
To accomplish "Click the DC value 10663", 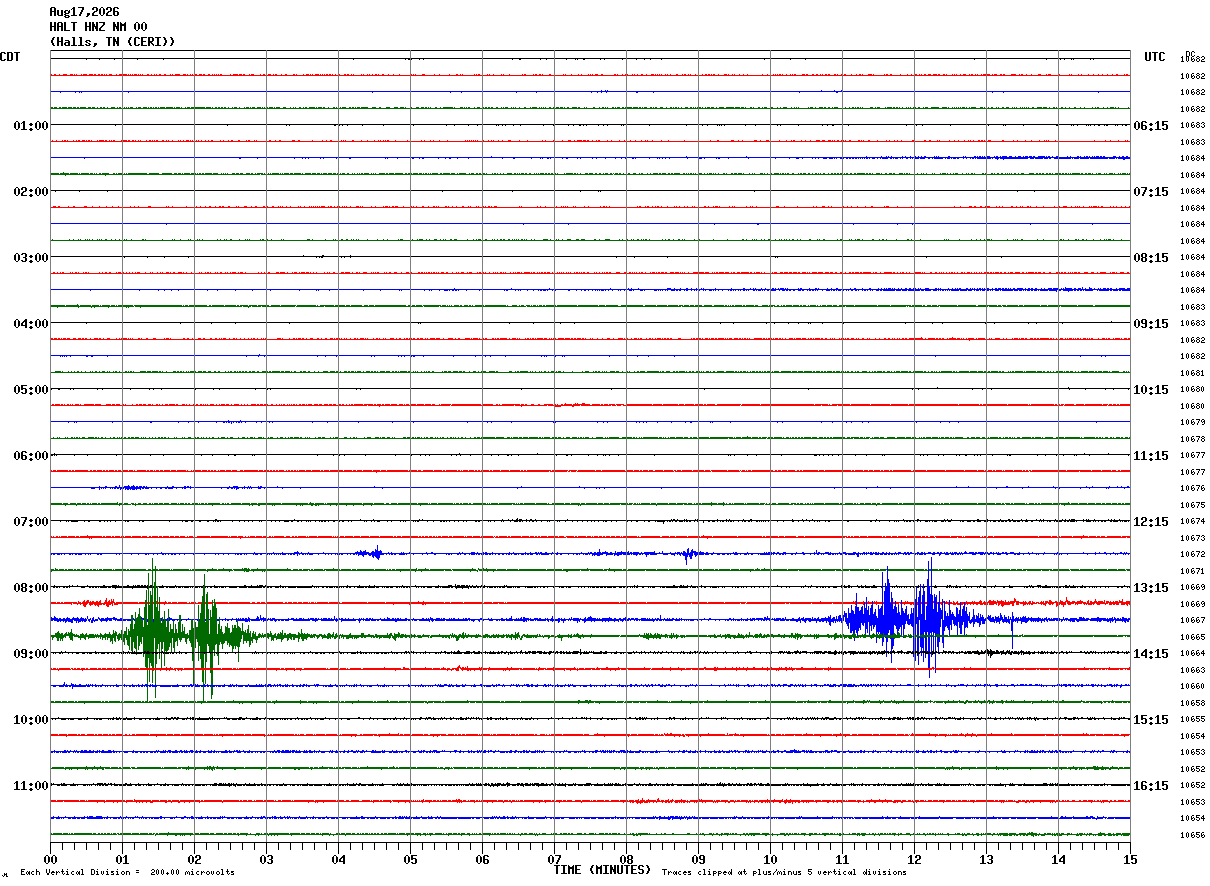I will coord(1192,670).
